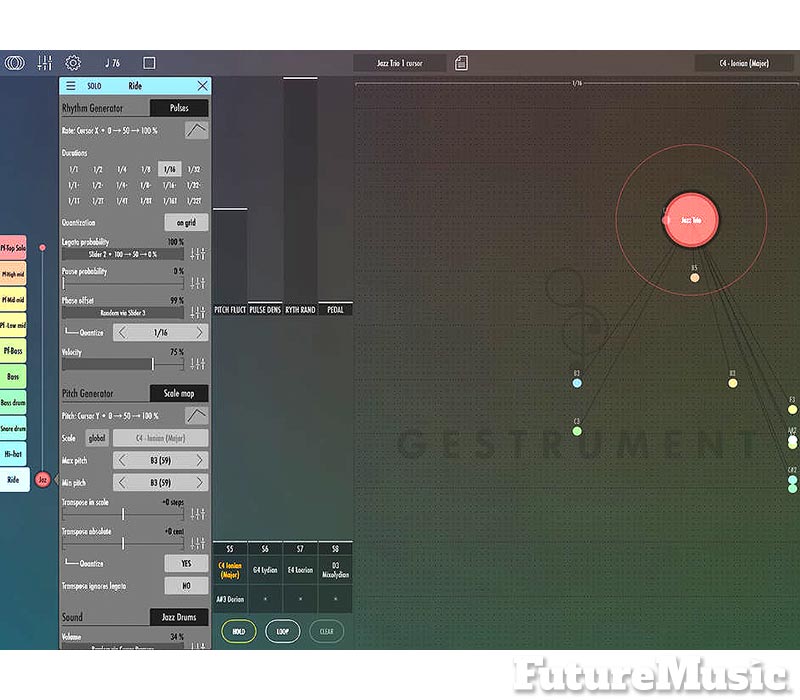Toggle Transpose ignores legato NO button
This screenshot has height=700, width=800.
click(x=186, y=586)
